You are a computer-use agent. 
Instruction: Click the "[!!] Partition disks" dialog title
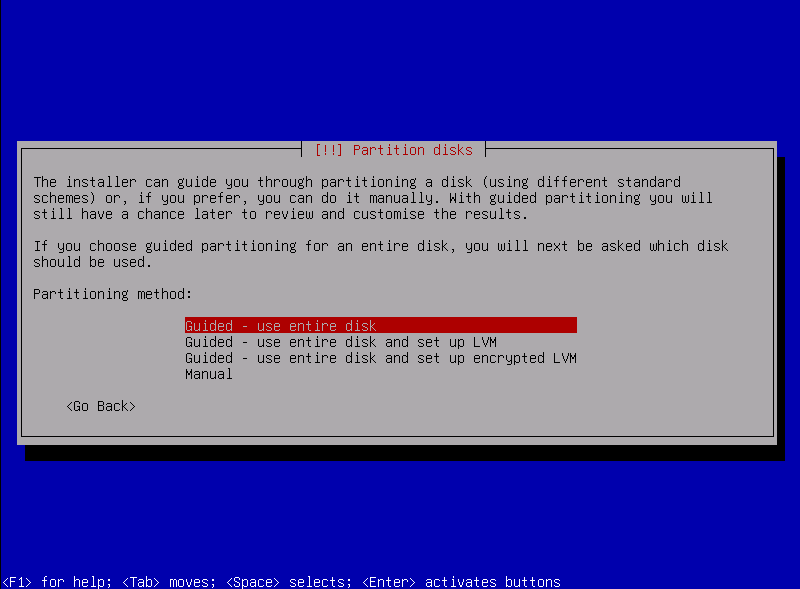[x=394, y=150]
